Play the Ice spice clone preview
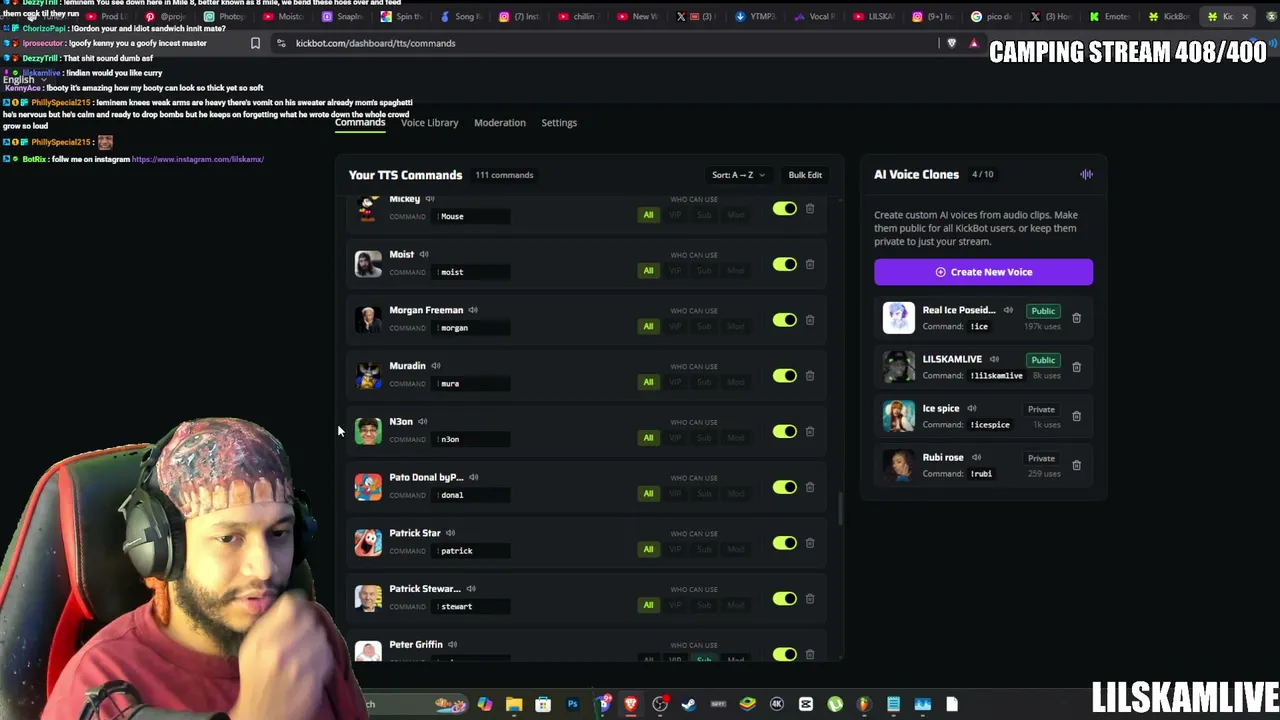Viewport: 1280px width, 720px height. (x=972, y=408)
